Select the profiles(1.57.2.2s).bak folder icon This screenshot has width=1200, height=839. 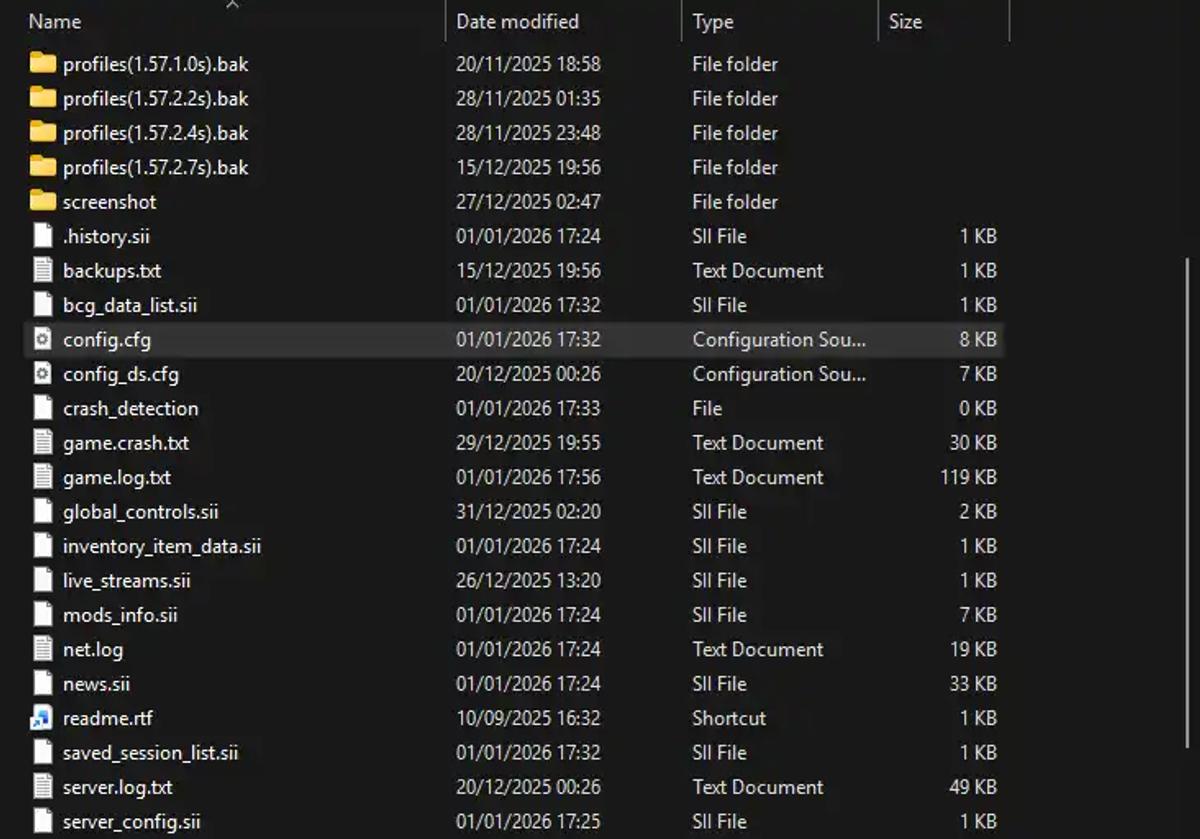(x=42, y=98)
